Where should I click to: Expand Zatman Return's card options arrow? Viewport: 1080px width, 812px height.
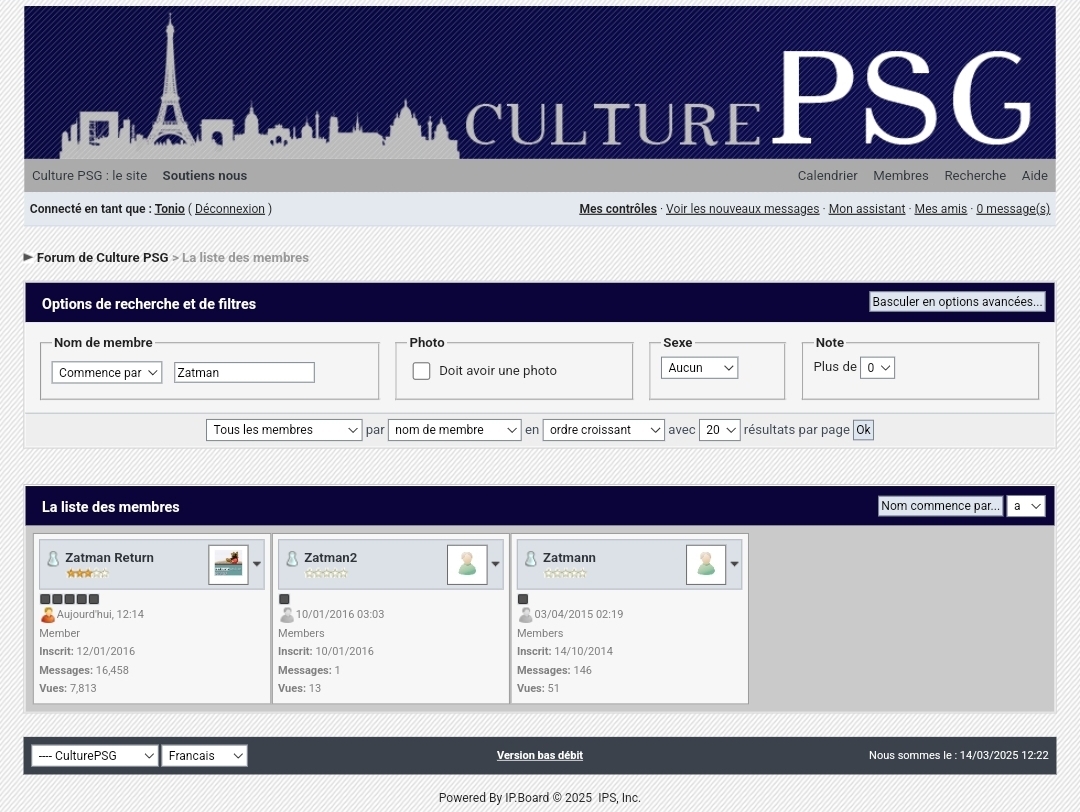(257, 564)
